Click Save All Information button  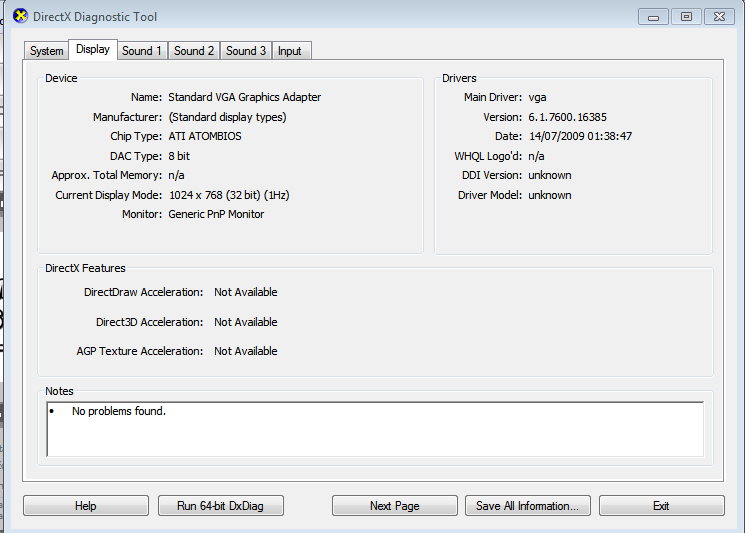[x=528, y=506]
